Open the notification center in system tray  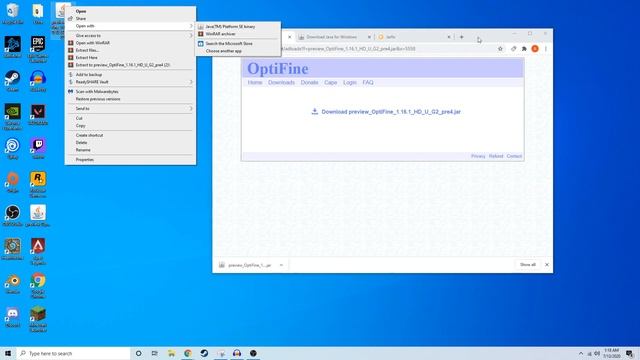pyautogui.click(x=630, y=353)
